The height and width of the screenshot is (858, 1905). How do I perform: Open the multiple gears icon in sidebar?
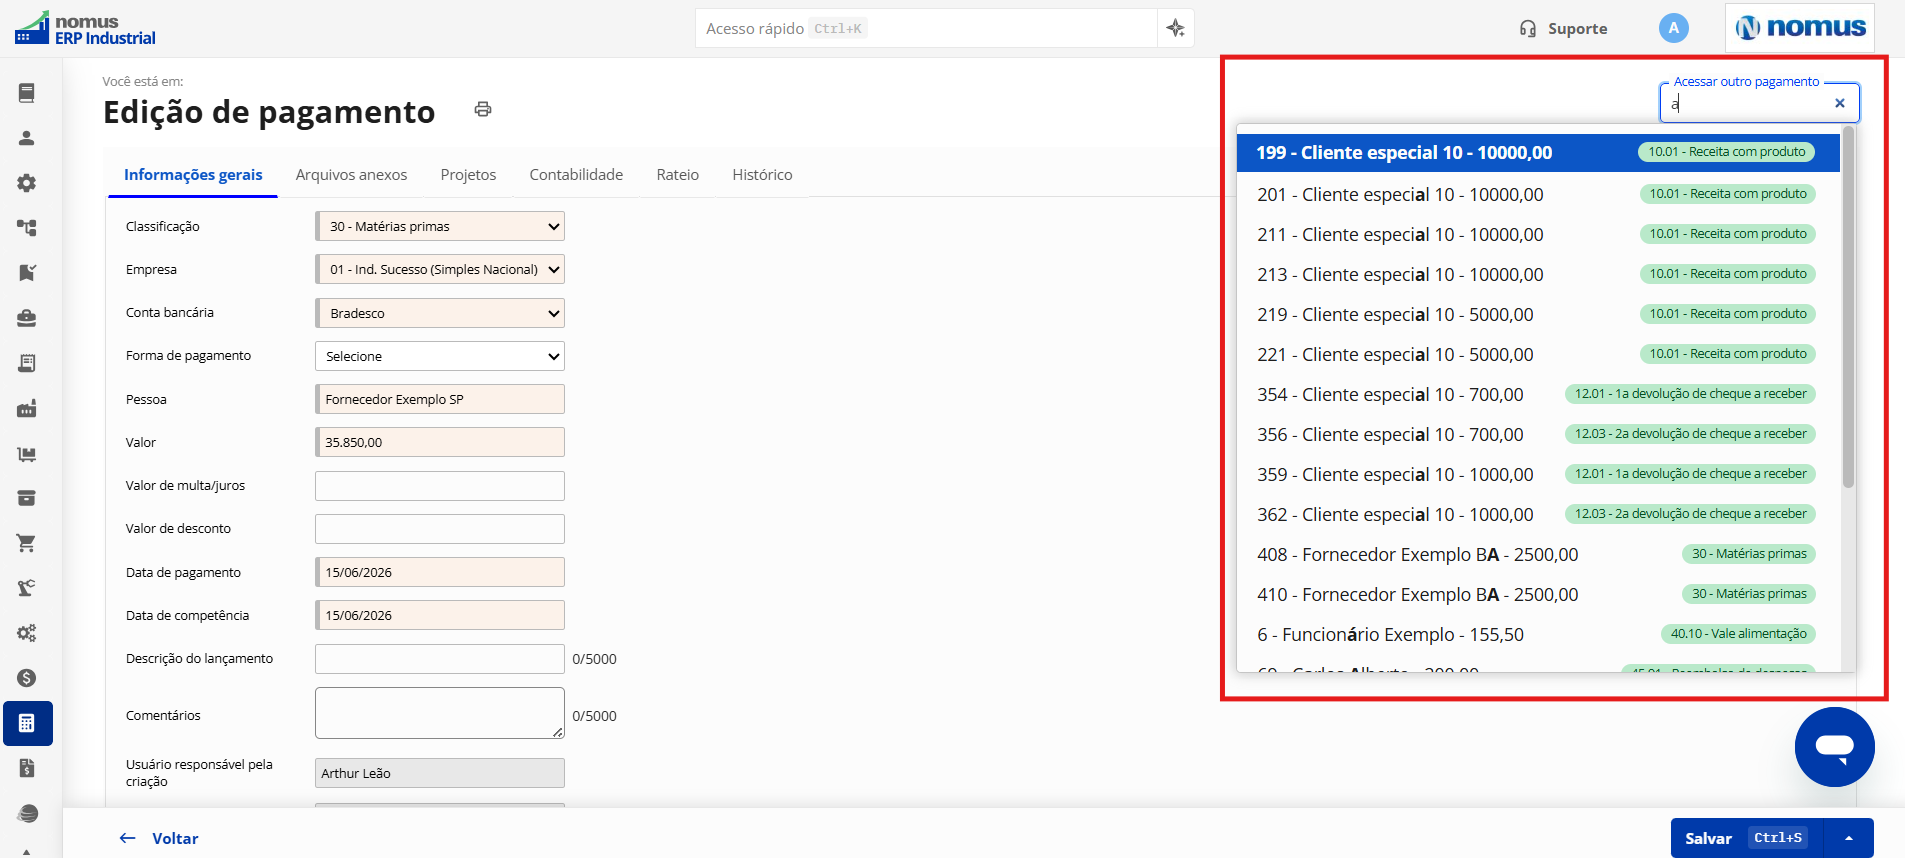[27, 633]
